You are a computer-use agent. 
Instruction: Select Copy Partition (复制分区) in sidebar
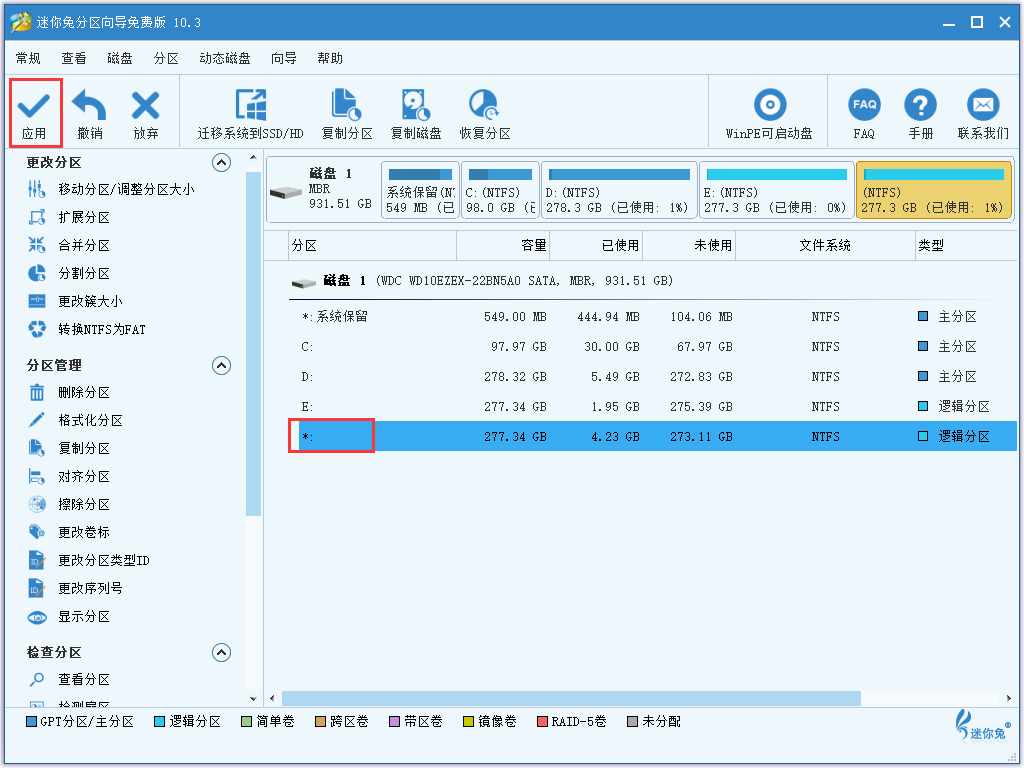(69, 449)
